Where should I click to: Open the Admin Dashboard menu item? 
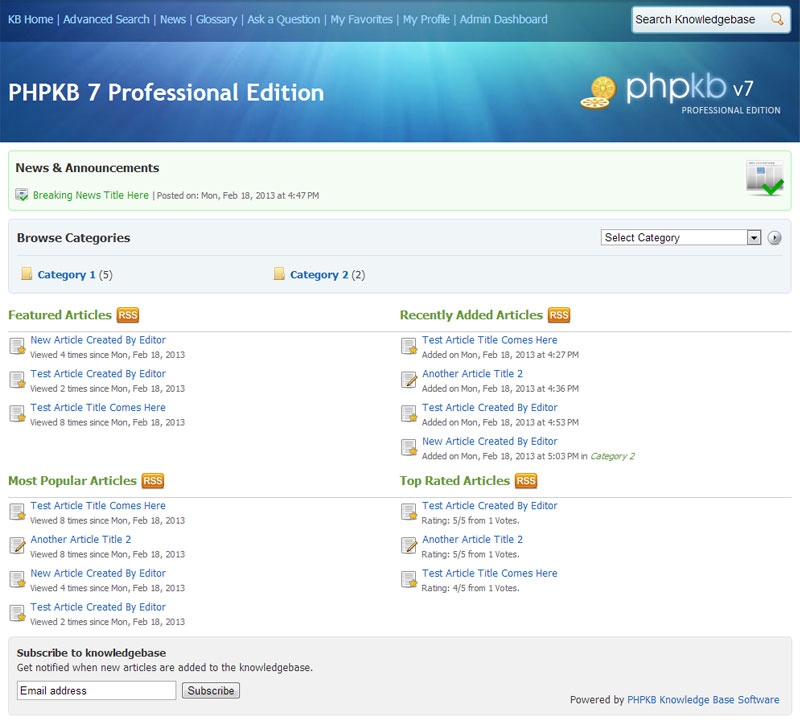click(x=503, y=19)
